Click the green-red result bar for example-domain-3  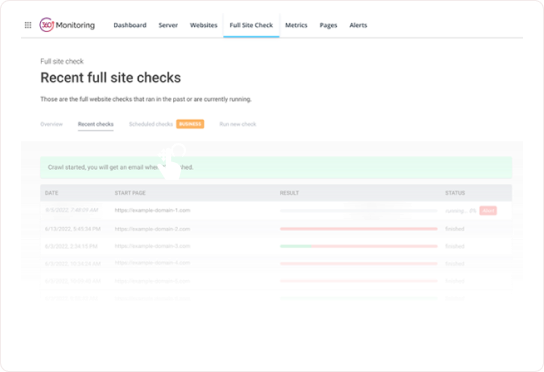point(359,246)
